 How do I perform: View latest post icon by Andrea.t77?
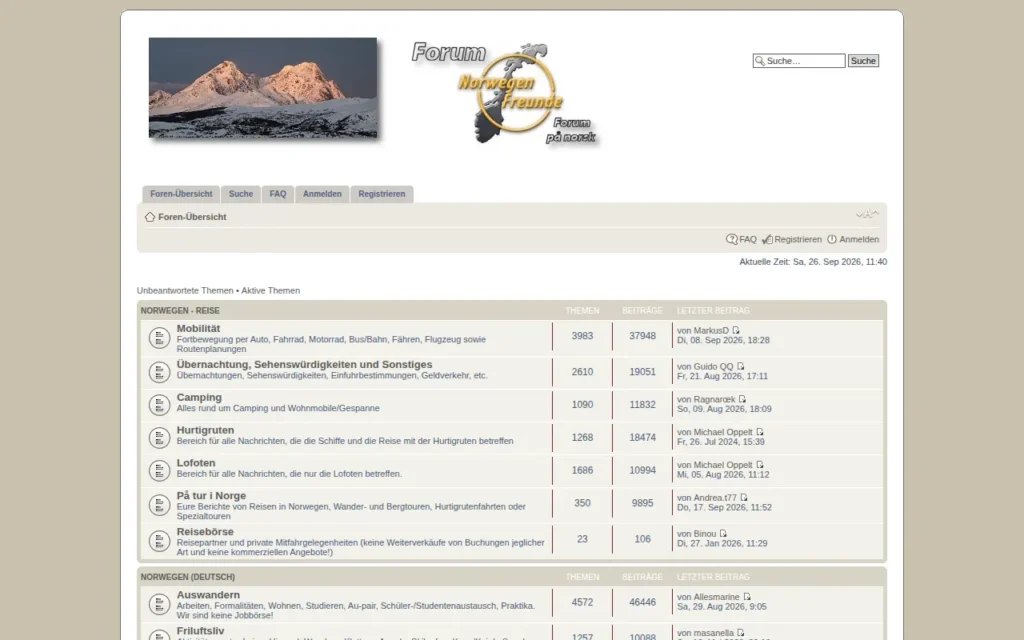[x=744, y=498]
